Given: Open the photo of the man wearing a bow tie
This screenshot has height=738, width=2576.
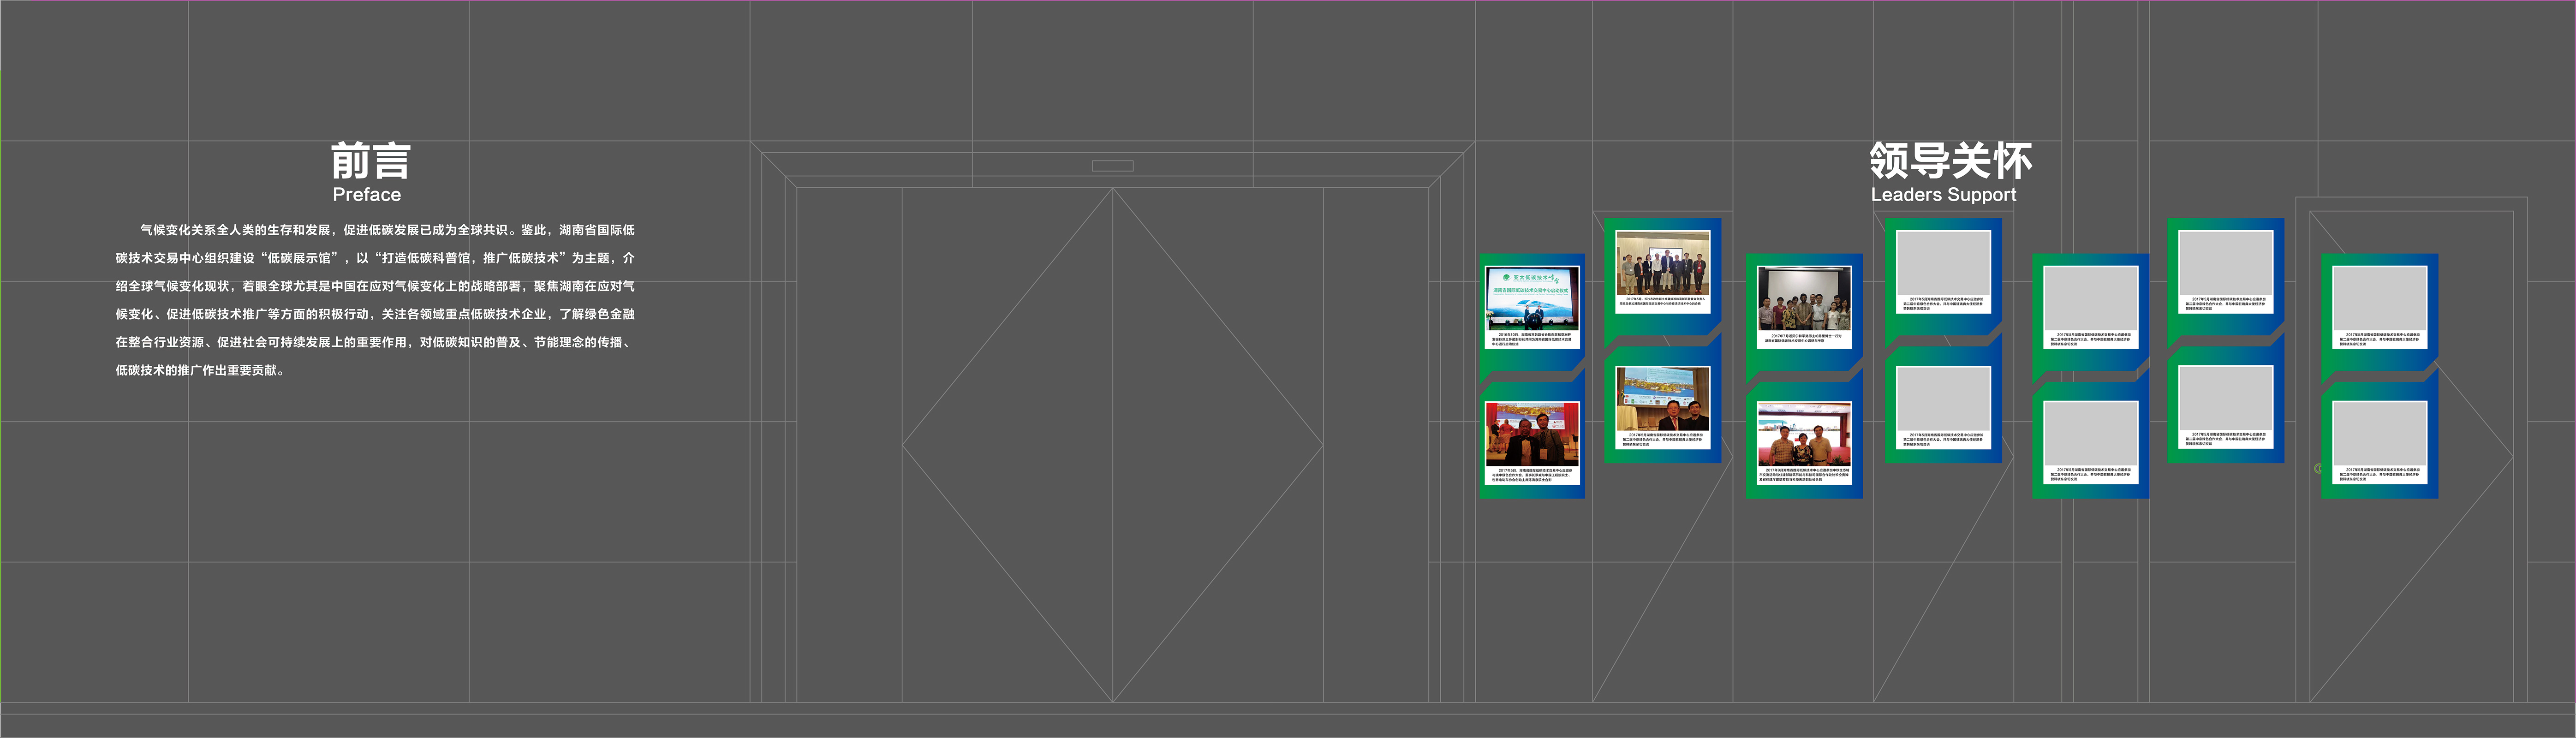Looking at the screenshot, I should click(x=1532, y=433).
